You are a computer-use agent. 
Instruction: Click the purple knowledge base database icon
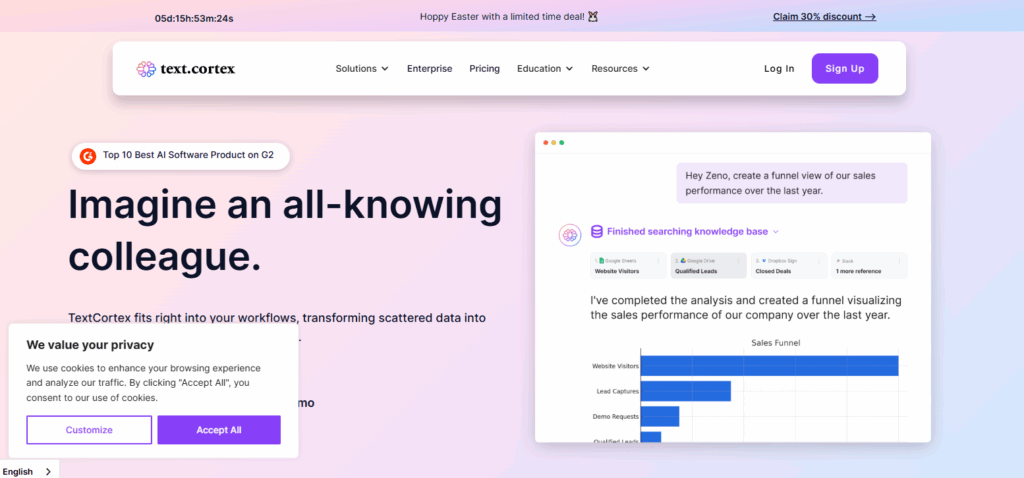click(597, 231)
